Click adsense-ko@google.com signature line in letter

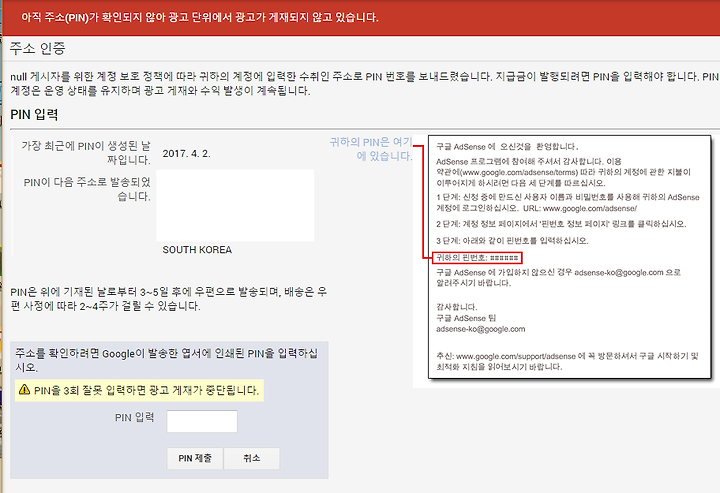(481, 329)
